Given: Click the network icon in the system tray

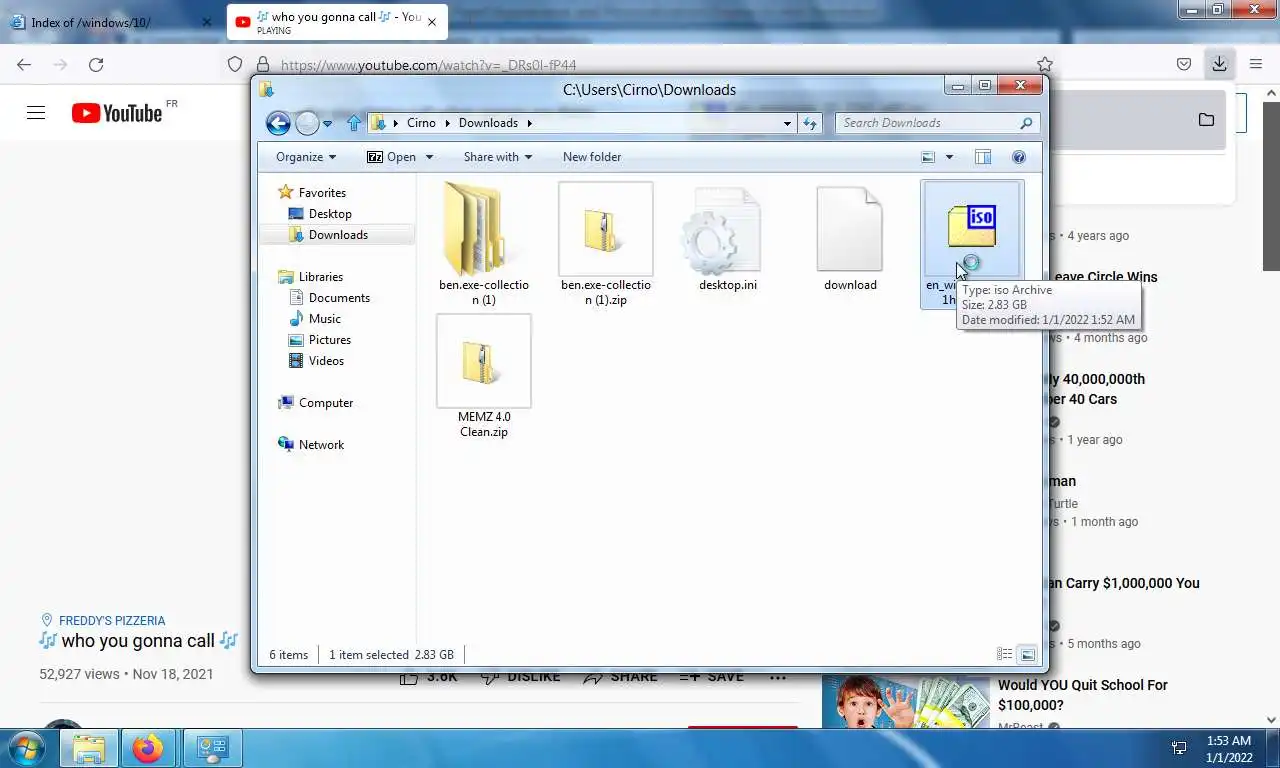Looking at the screenshot, I should (x=1179, y=748).
